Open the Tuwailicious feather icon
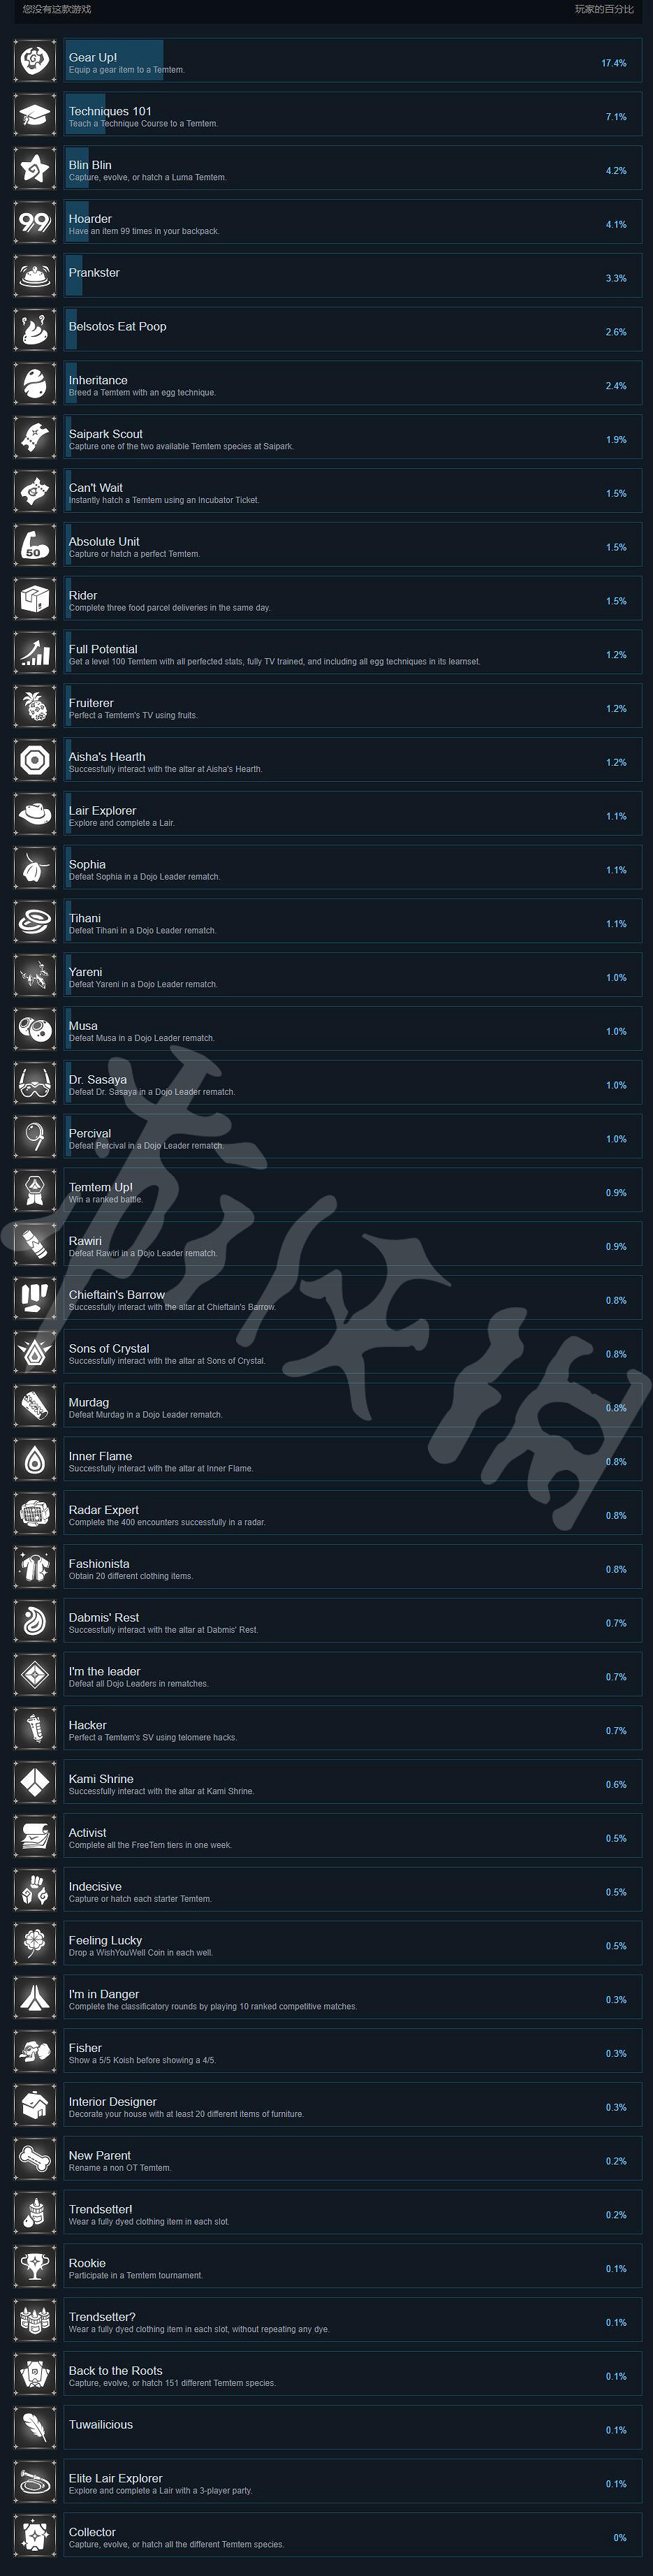The image size is (653, 2576). click(x=35, y=2428)
